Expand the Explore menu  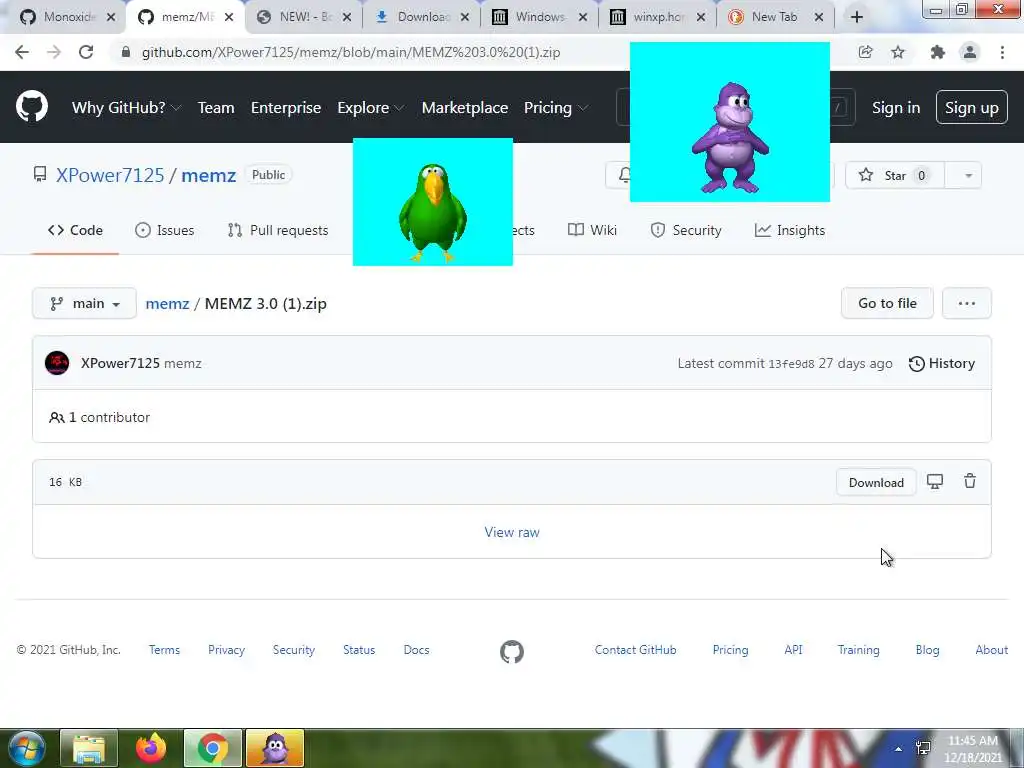370,108
